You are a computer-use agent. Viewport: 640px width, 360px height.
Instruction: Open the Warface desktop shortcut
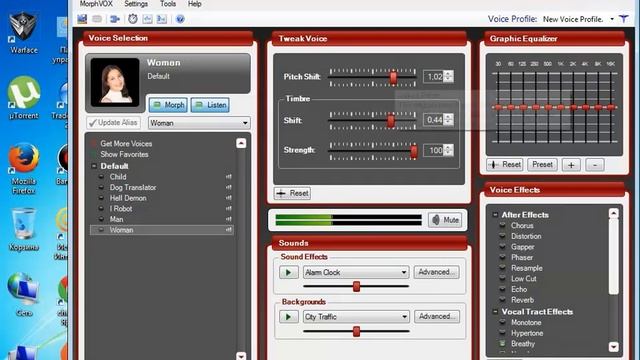tap(23, 33)
